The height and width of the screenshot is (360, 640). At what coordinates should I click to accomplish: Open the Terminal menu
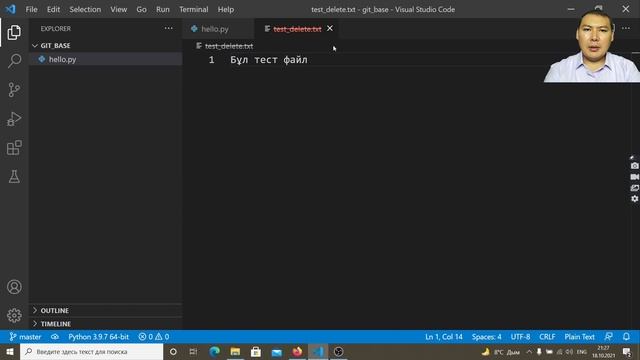(193, 9)
